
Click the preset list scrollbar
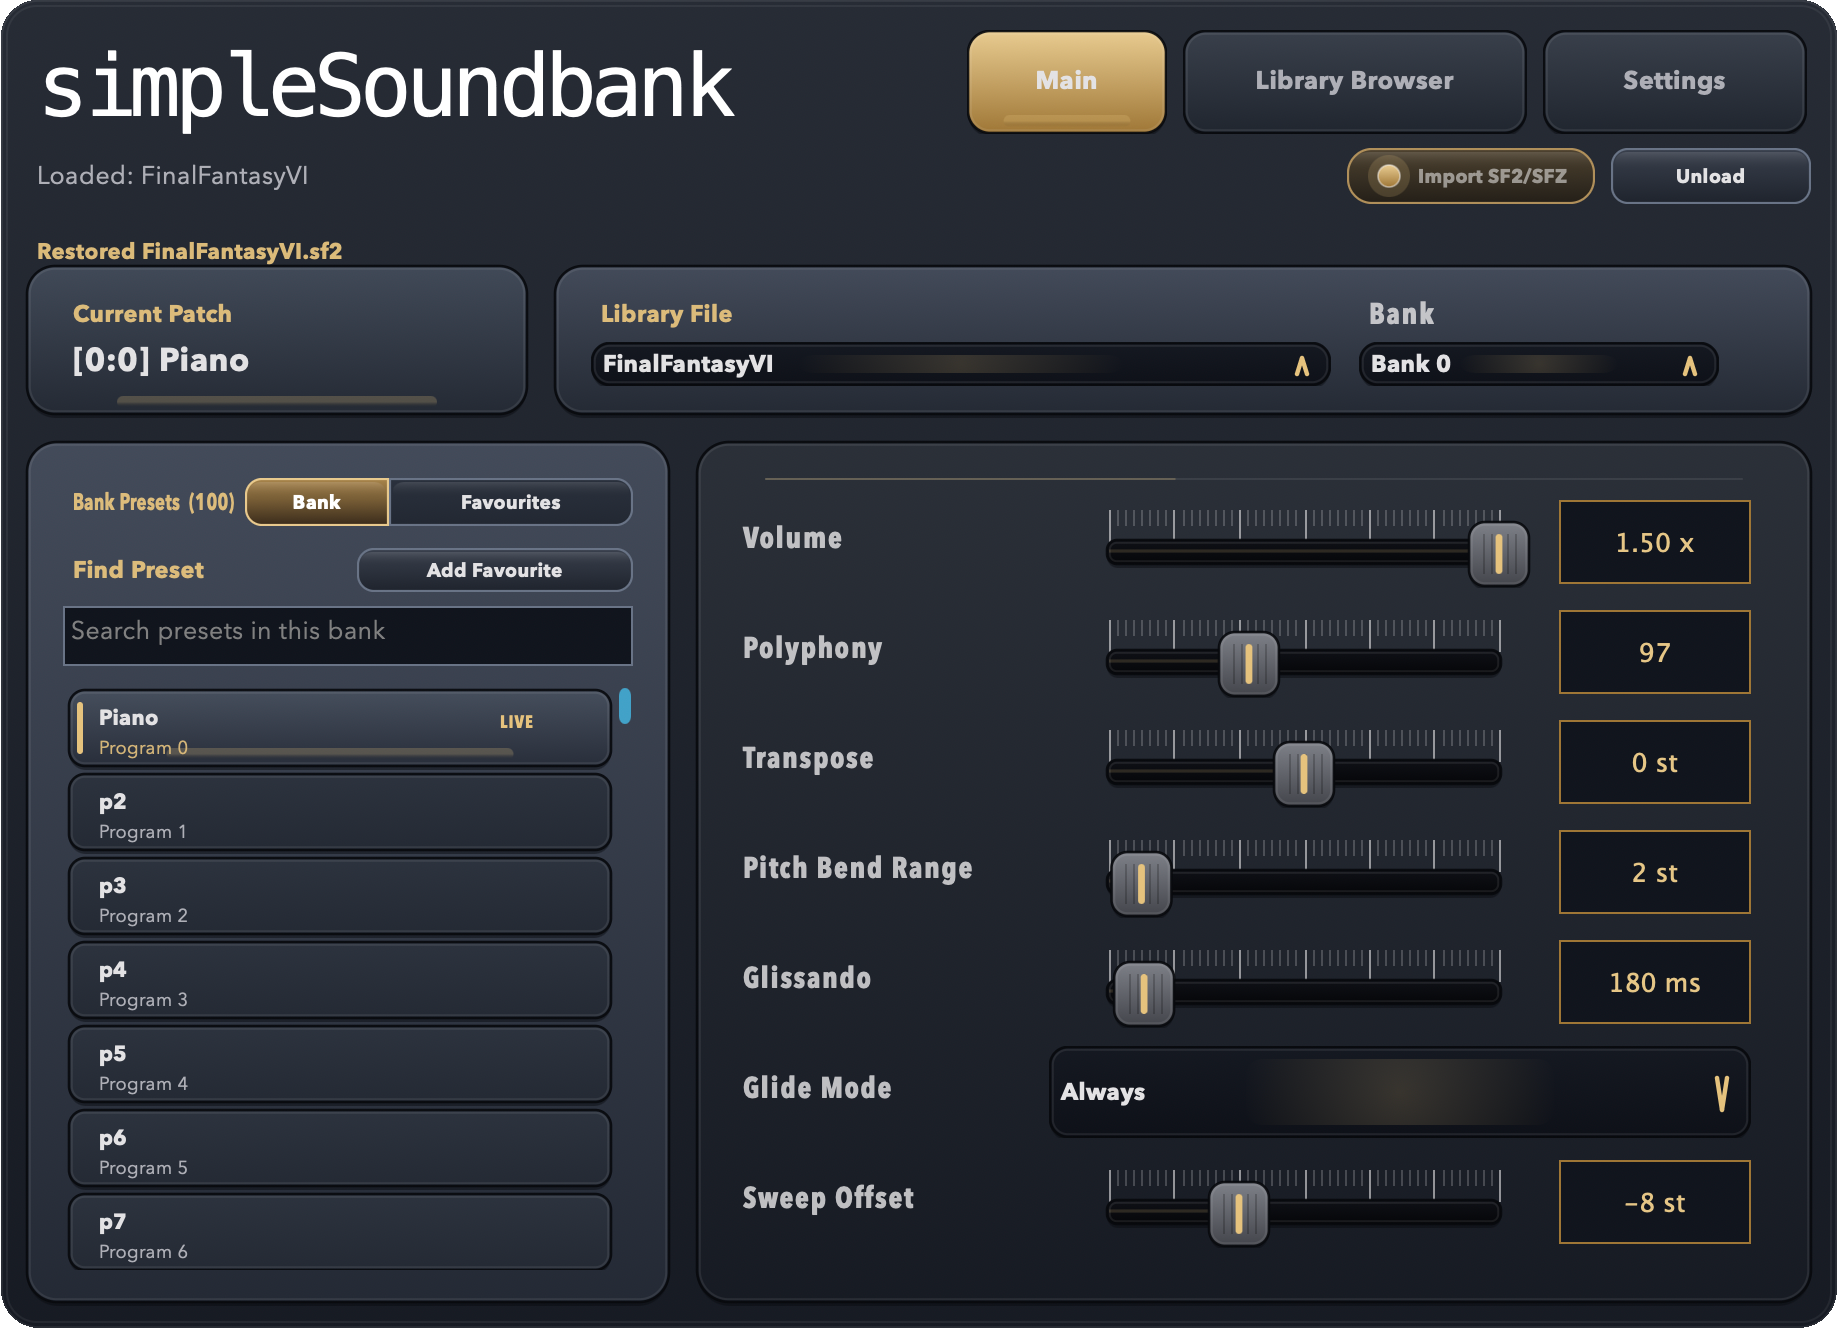626,706
